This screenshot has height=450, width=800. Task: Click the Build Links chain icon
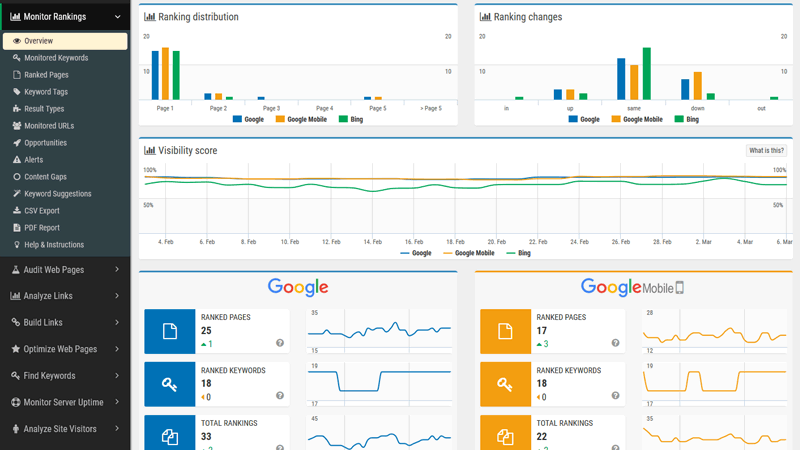(16, 322)
